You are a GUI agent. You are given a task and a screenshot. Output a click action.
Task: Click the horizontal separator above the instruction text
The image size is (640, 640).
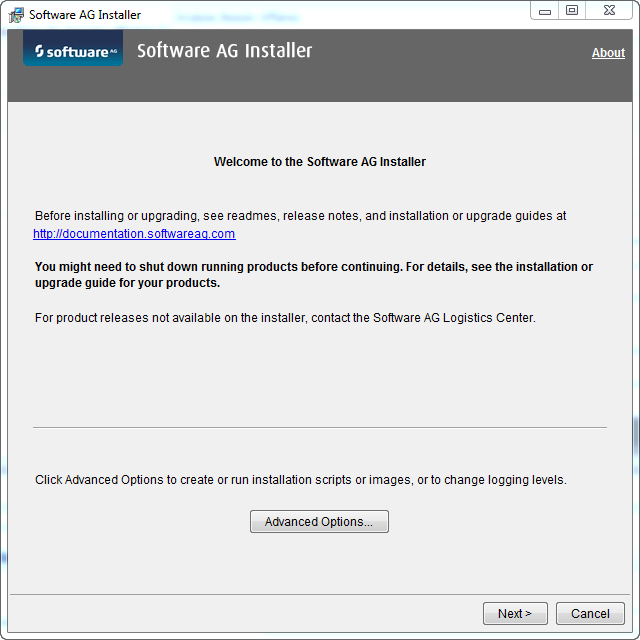coord(320,428)
